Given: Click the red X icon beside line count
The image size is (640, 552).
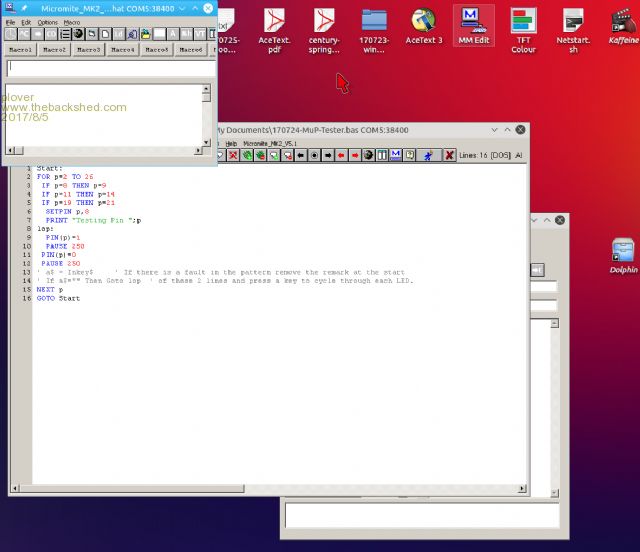Looking at the screenshot, I should pos(449,155).
